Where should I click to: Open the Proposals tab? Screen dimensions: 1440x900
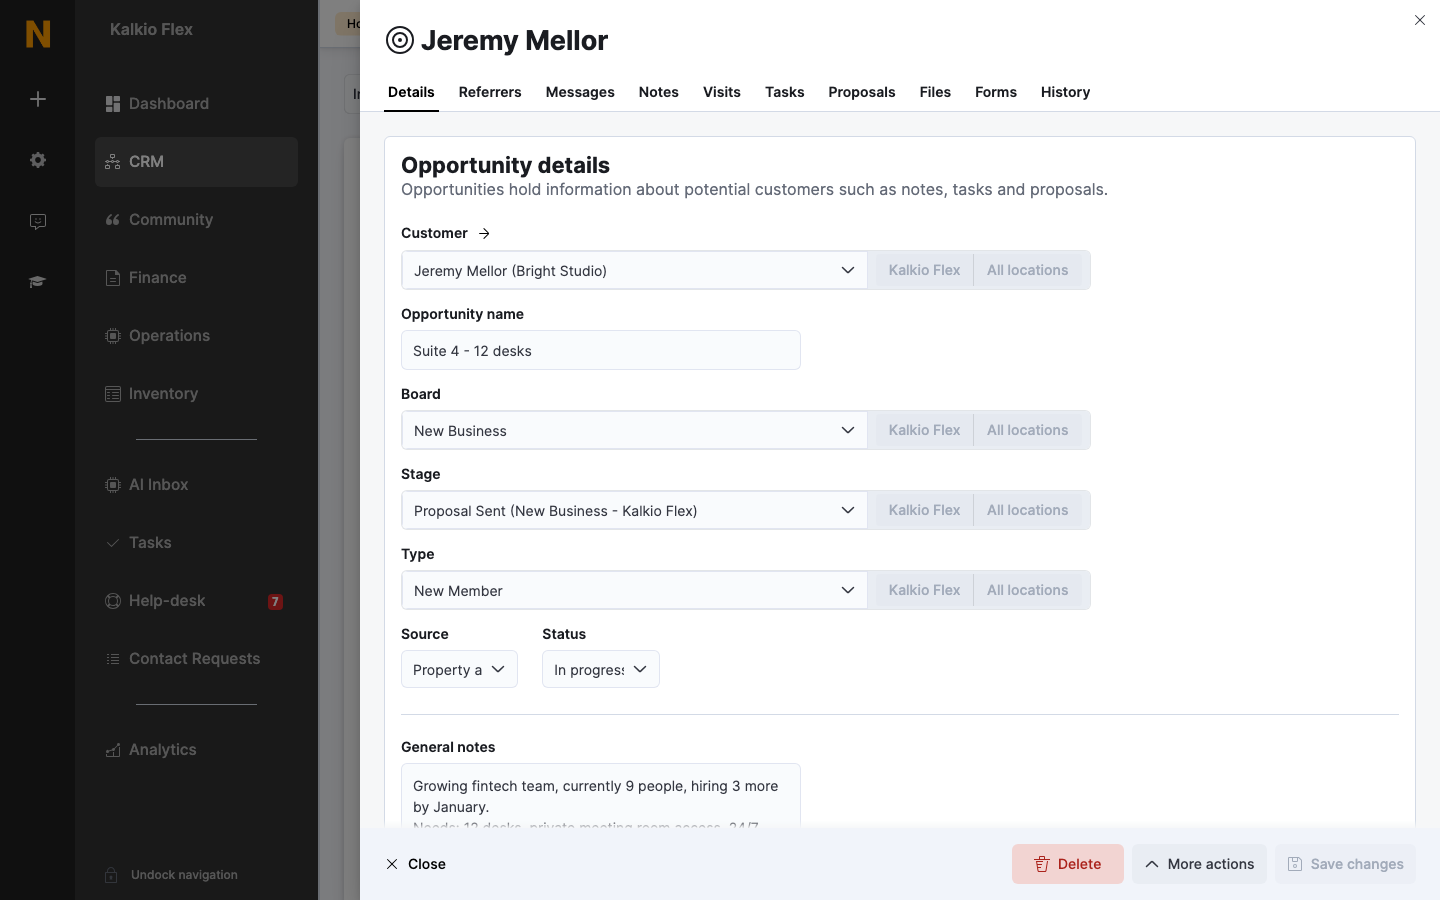click(862, 92)
